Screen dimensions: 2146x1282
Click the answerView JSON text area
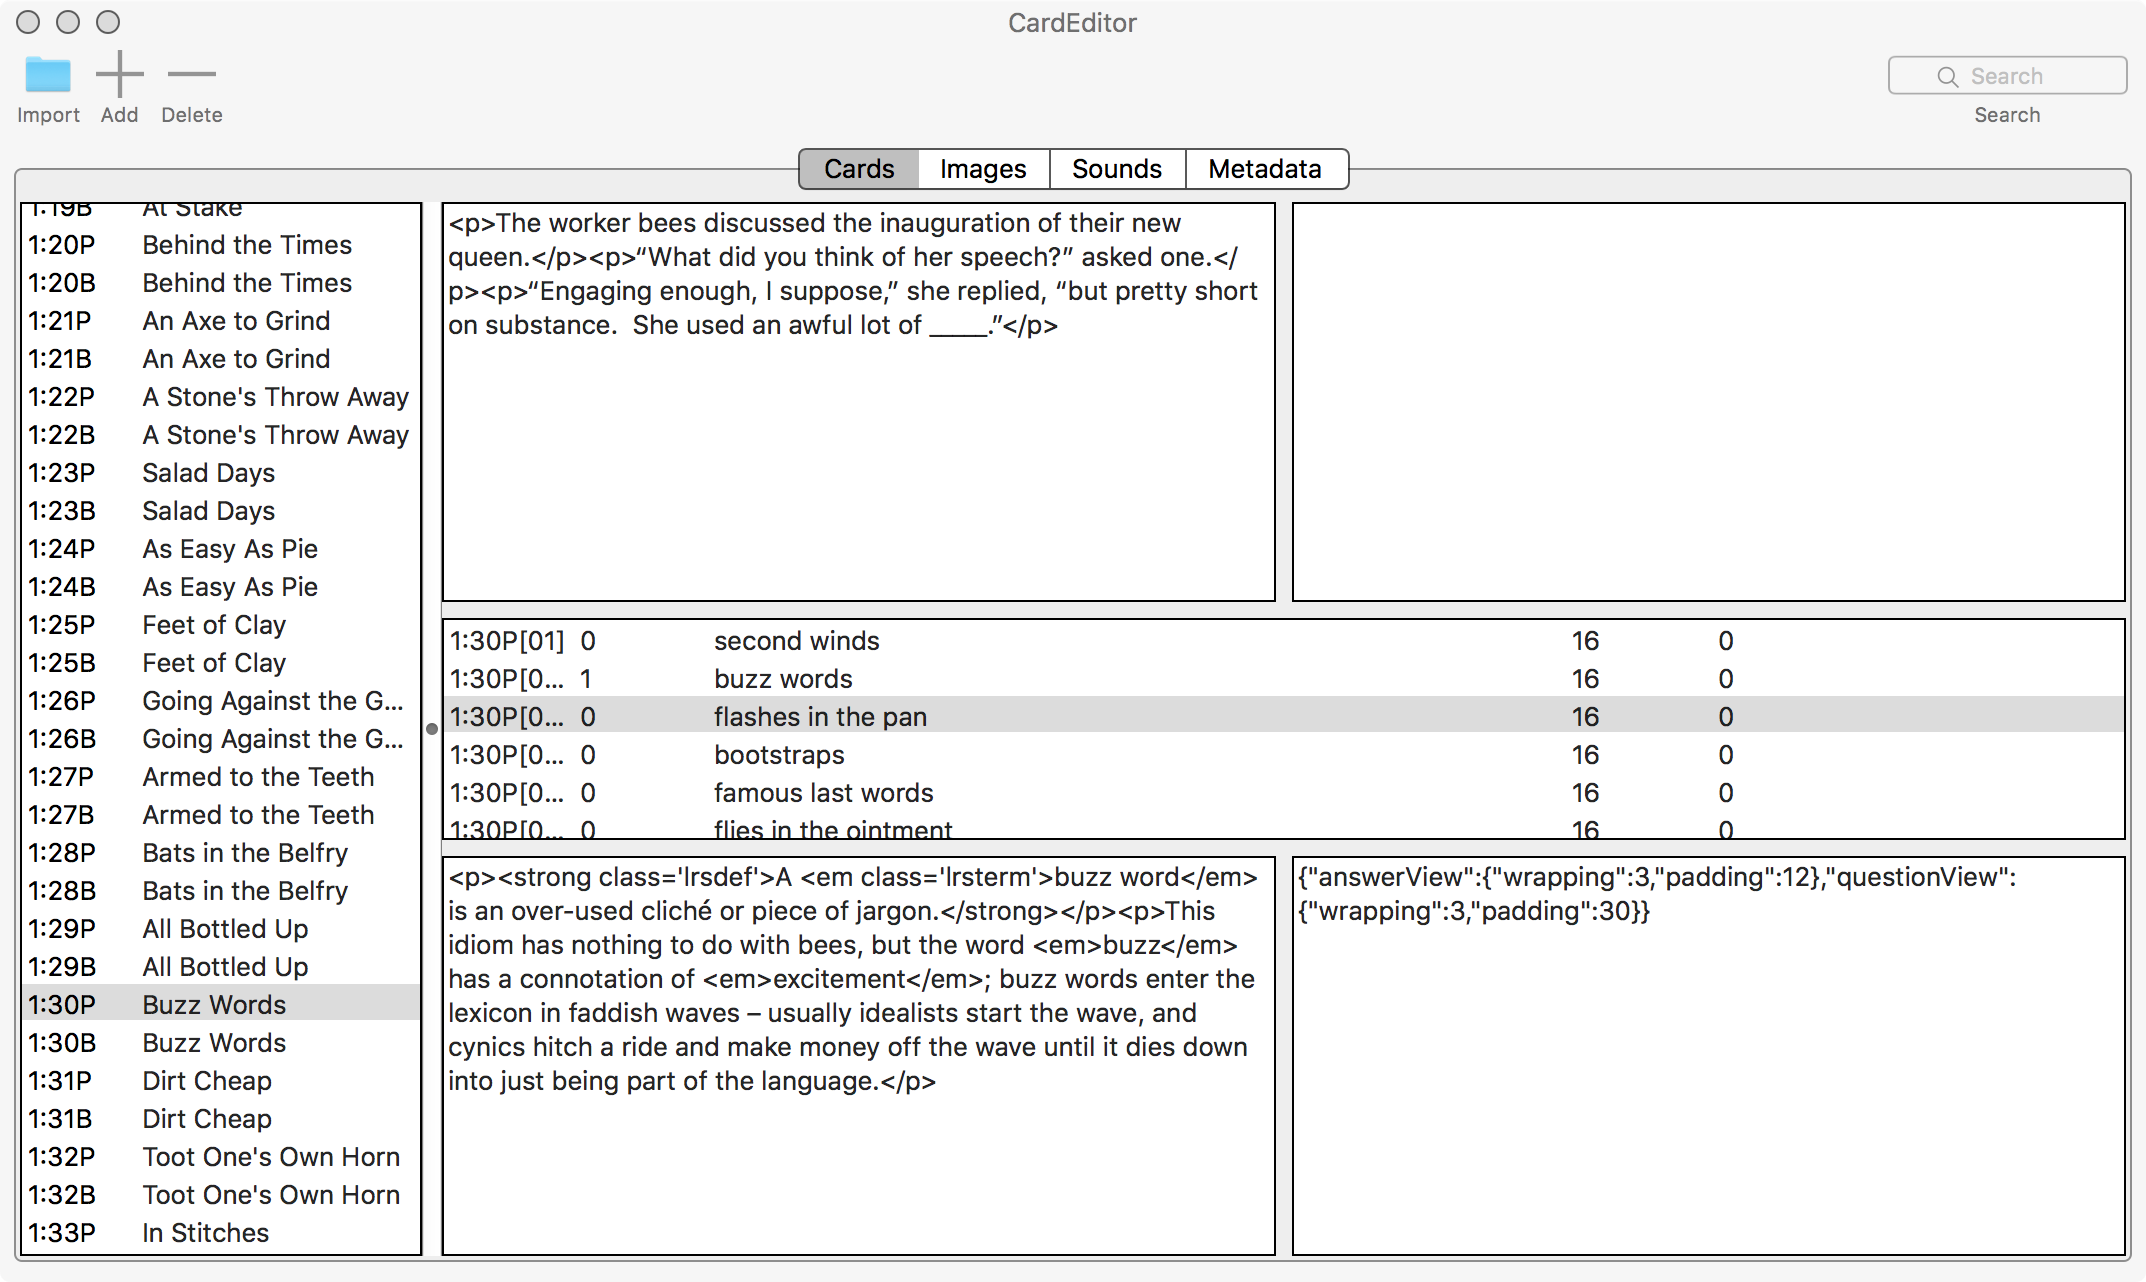[1709, 1056]
